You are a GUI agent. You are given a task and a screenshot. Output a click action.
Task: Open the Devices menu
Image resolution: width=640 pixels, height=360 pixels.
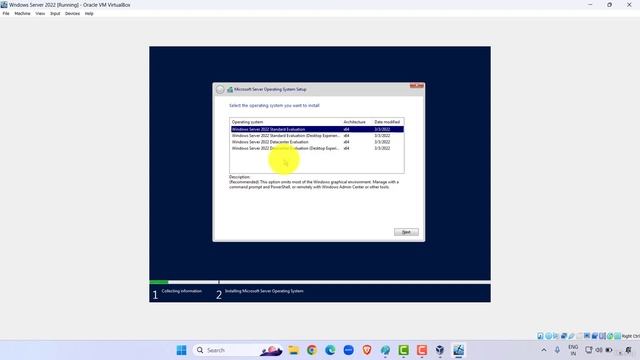72,13
